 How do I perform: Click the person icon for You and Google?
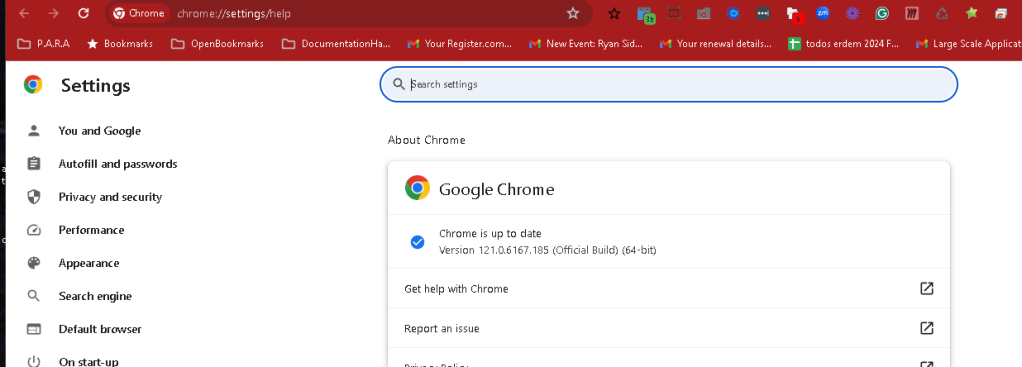(34, 130)
